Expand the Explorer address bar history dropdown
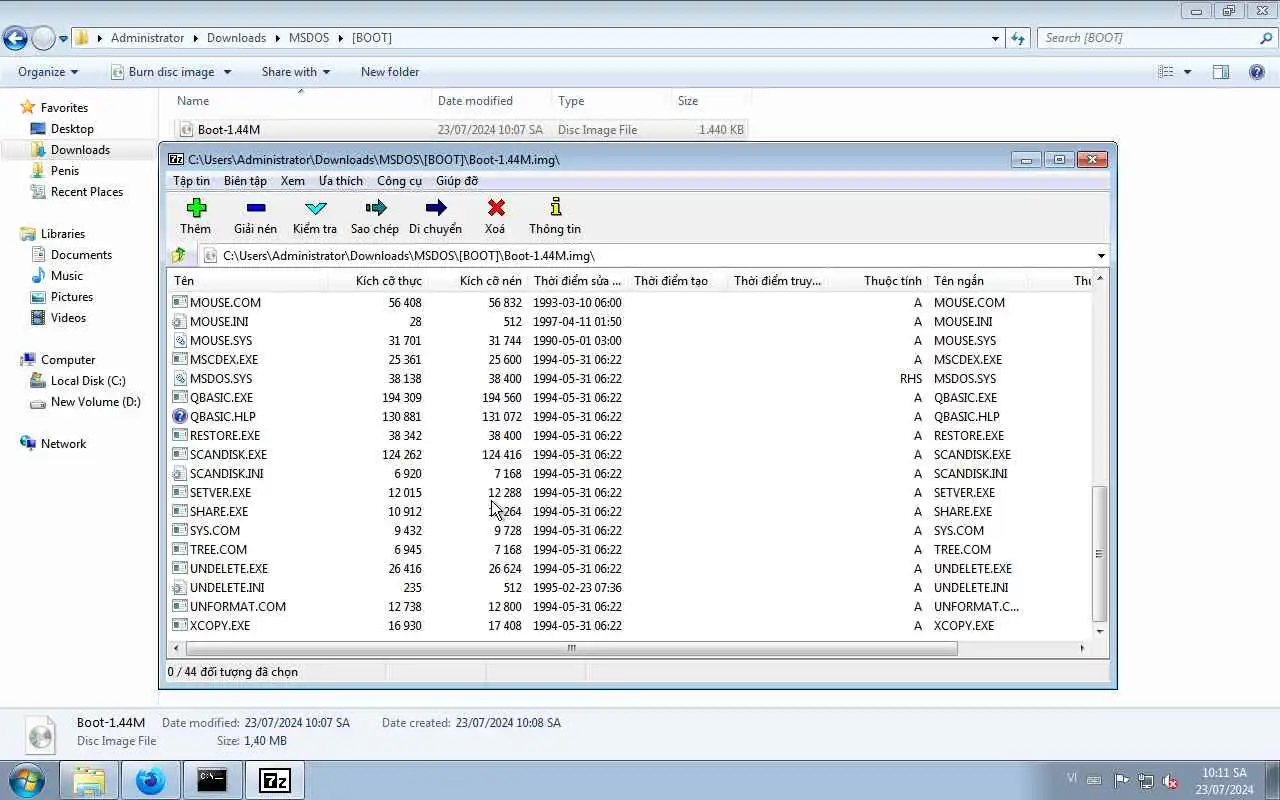Viewport: 1280px width, 800px height. coord(995,38)
